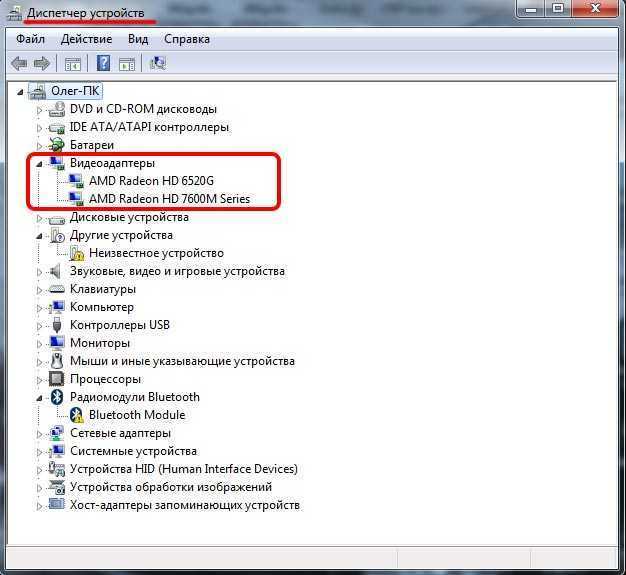Select the Сетевые адаптеры network icon
The image size is (626, 575).
point(57,433)
